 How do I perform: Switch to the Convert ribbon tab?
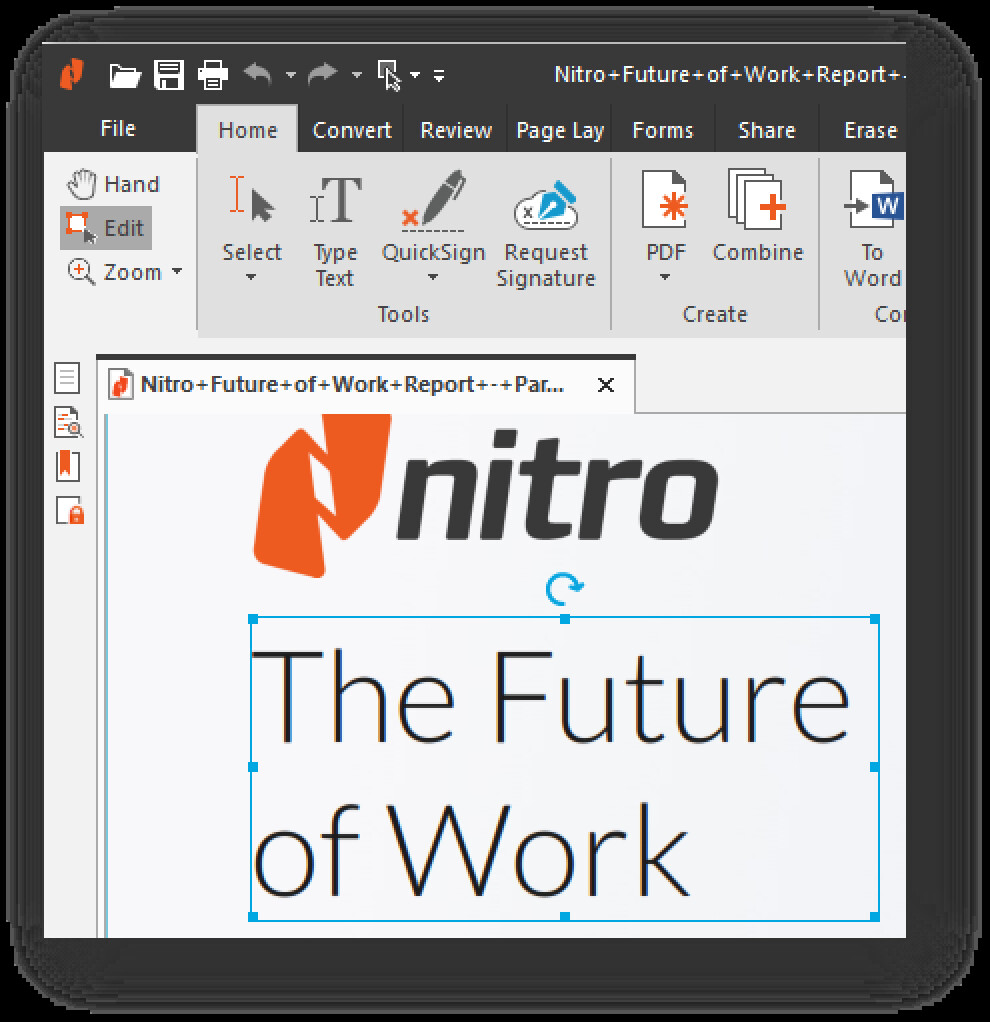tap(352, 130)
